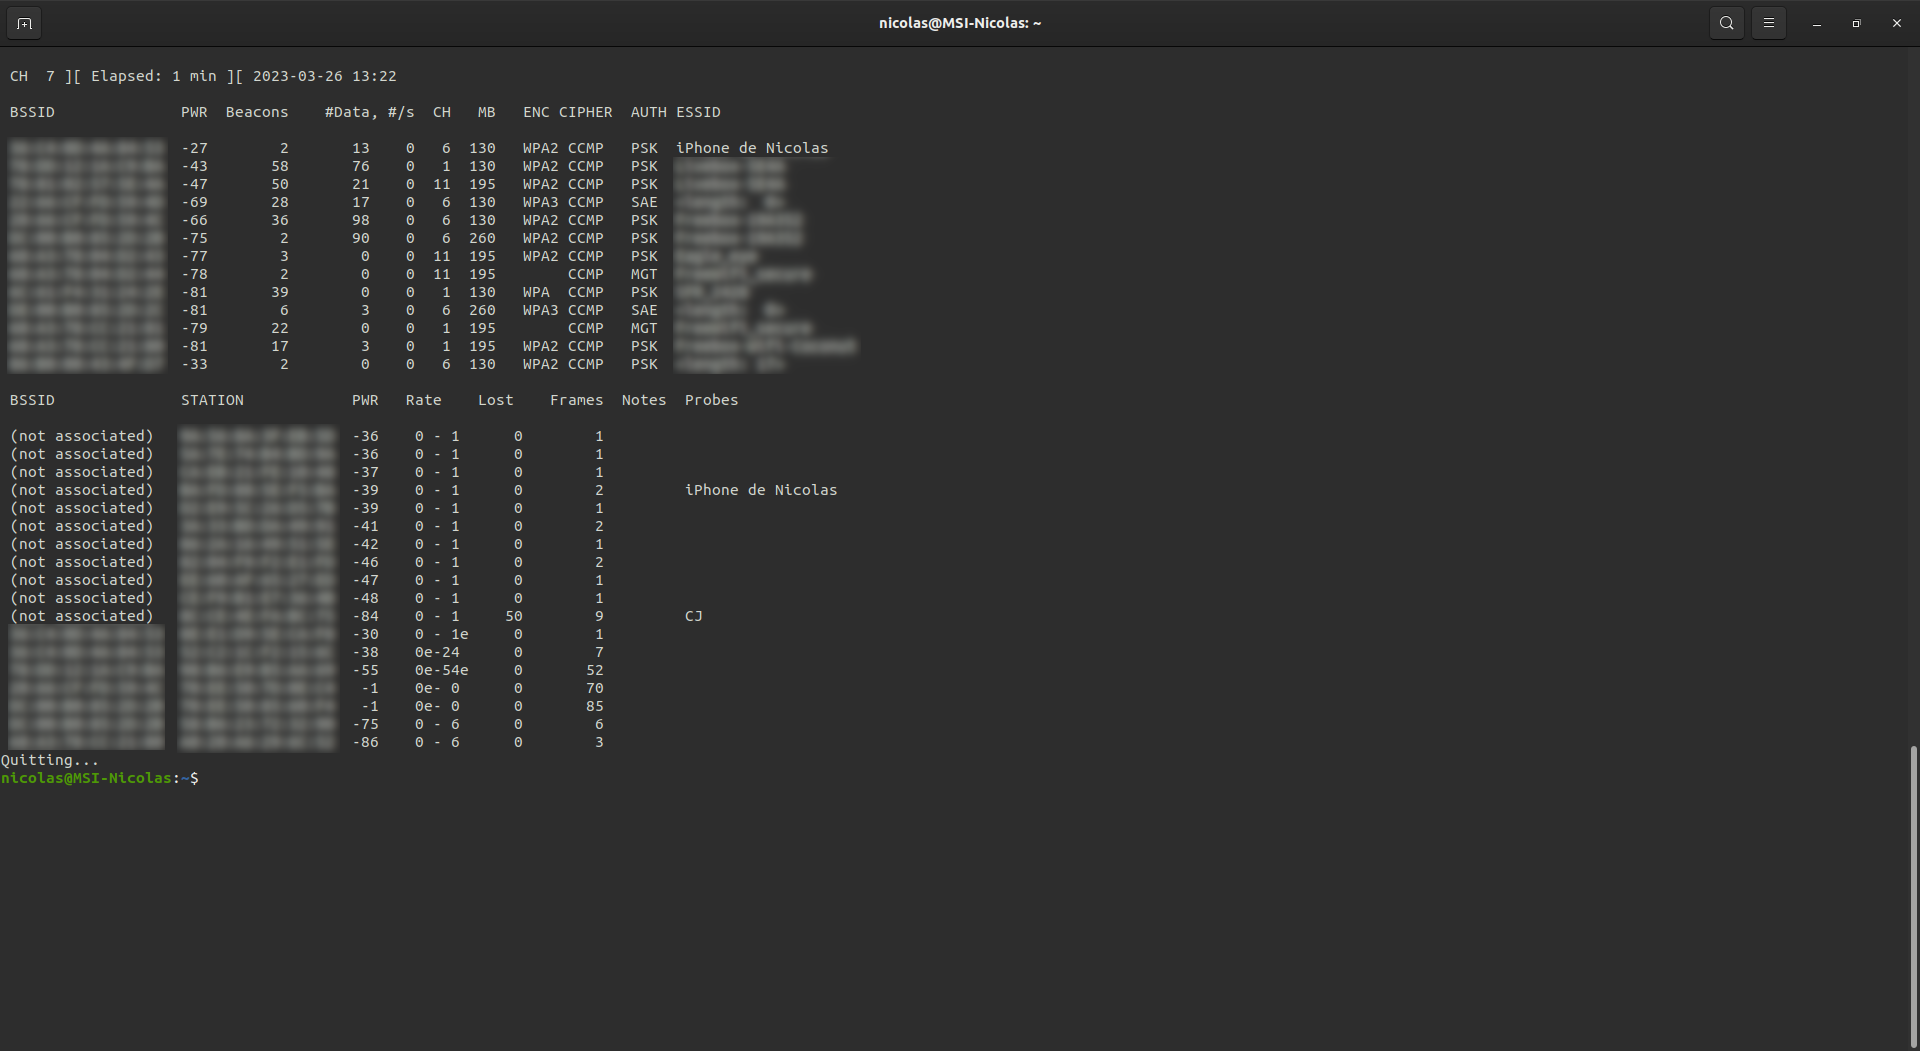Click the Frames column header
Viewport: 1920px width, 1051px height.
(x=576, y=400)
